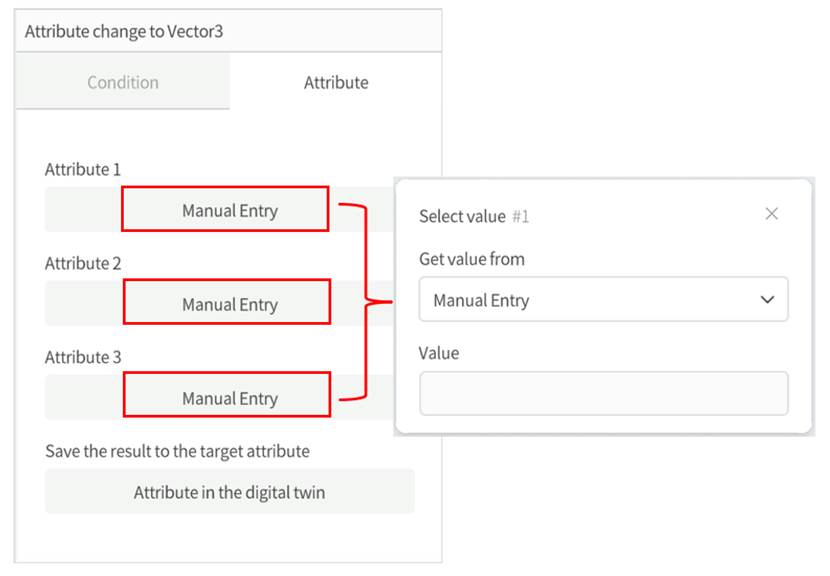Expand the Get value from dropdown
This screenshot has height=576, width=830.
pos(603,300)
